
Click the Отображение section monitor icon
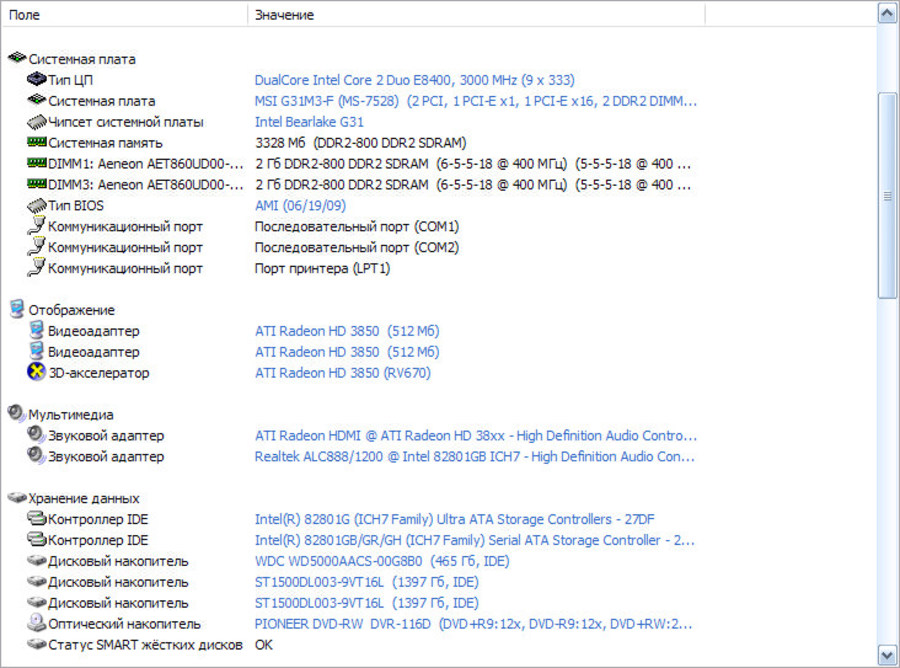pyautogui.click(x=17, y=309)
